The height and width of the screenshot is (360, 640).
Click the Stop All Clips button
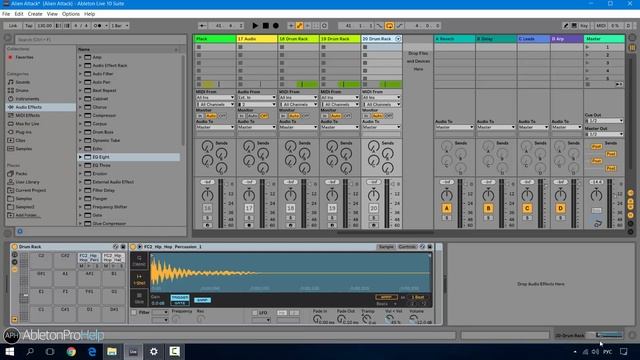tap(588, 84)
